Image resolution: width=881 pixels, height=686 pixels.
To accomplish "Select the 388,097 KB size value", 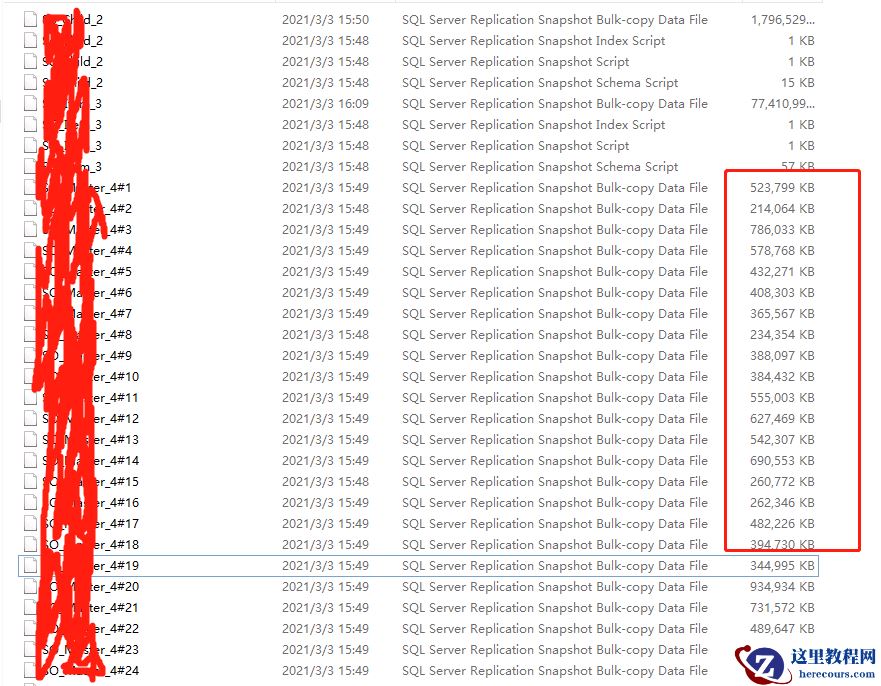I will [782, 356].
